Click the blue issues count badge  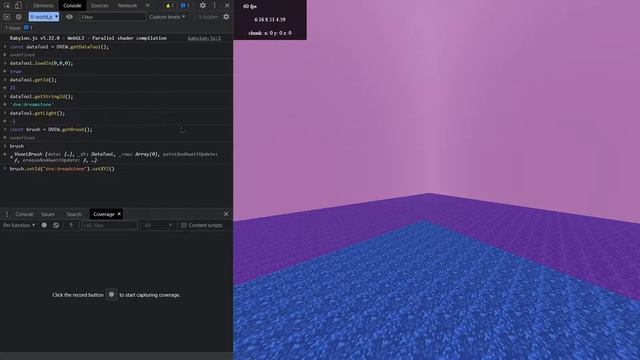pos(185,5)
